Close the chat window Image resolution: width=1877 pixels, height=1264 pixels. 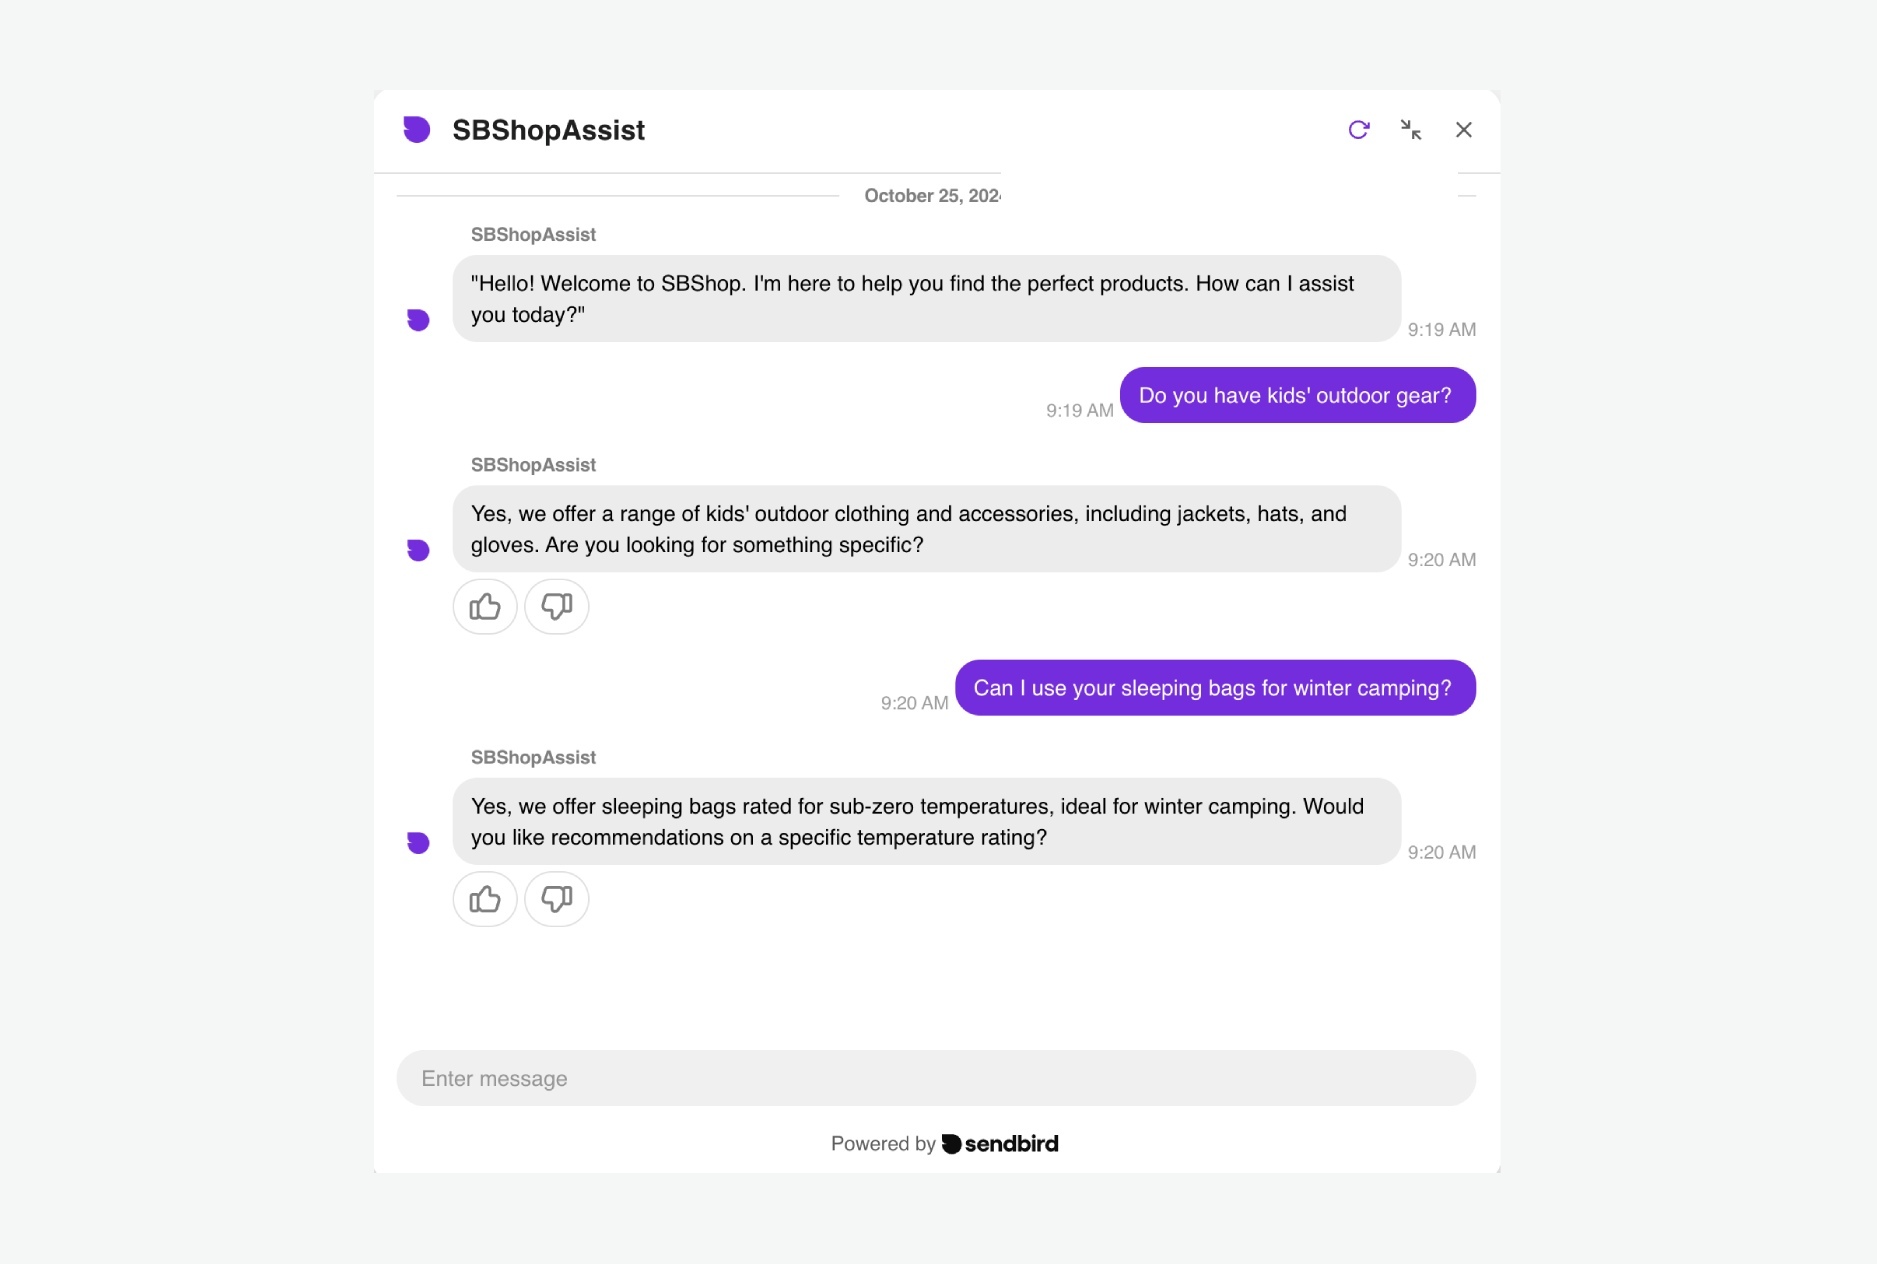coord(1463,130)
